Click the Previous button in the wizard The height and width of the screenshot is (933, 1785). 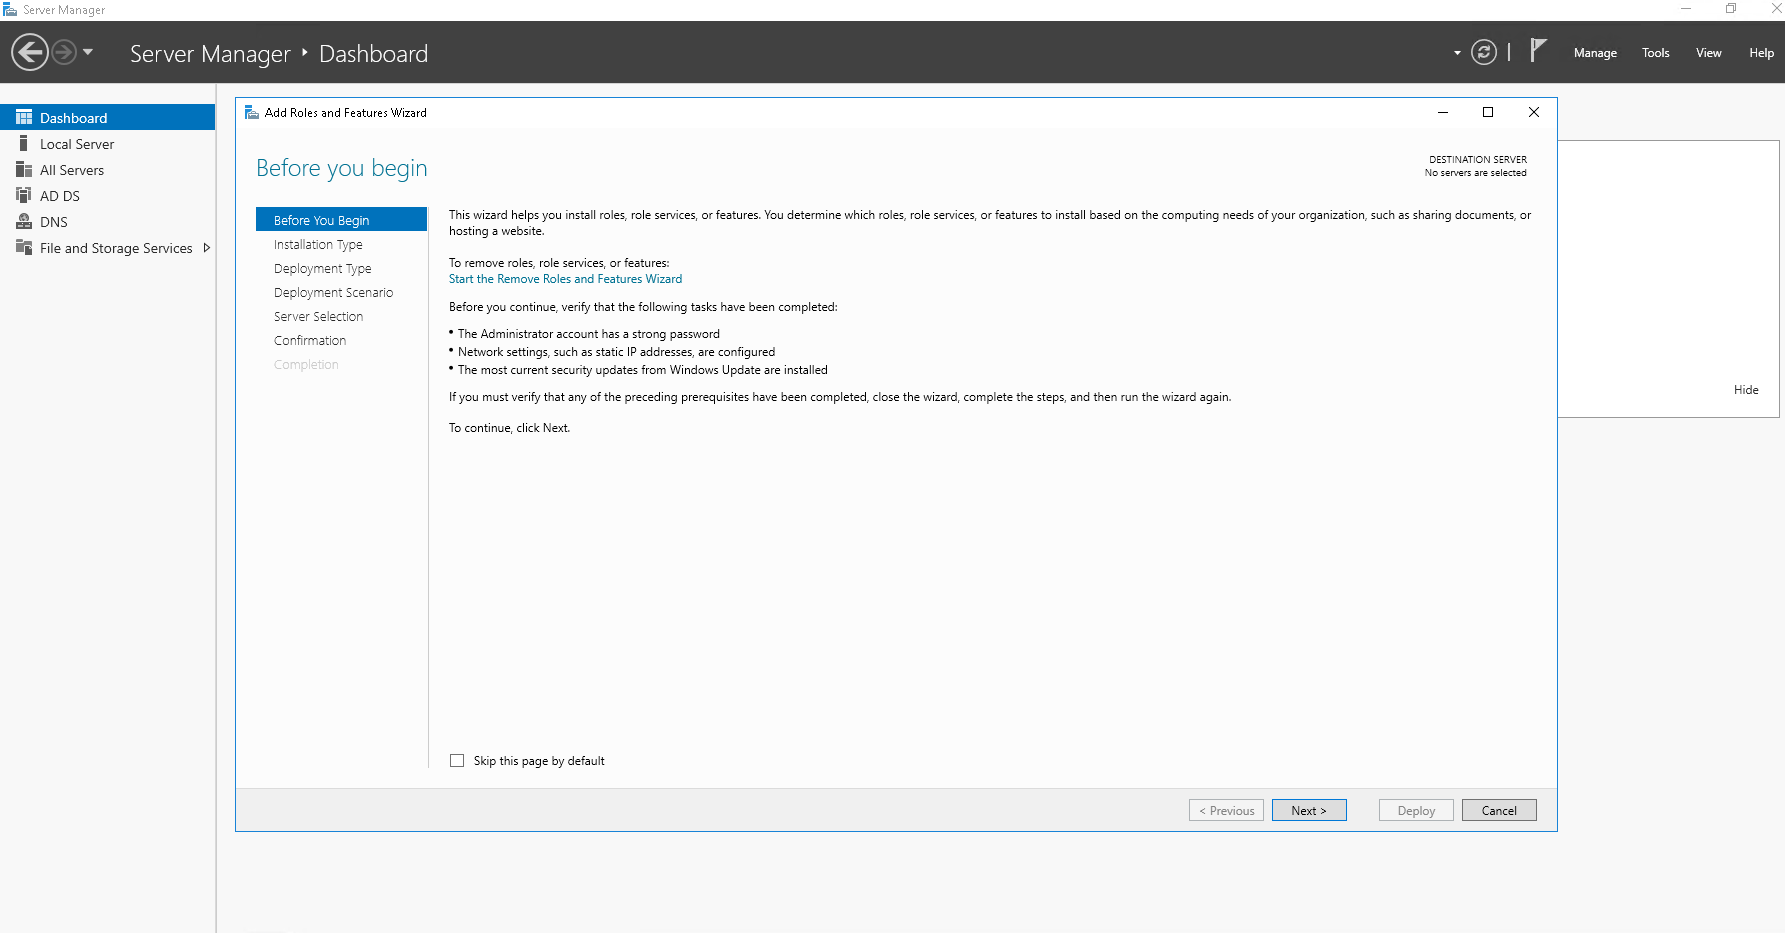pos(1226,810)
